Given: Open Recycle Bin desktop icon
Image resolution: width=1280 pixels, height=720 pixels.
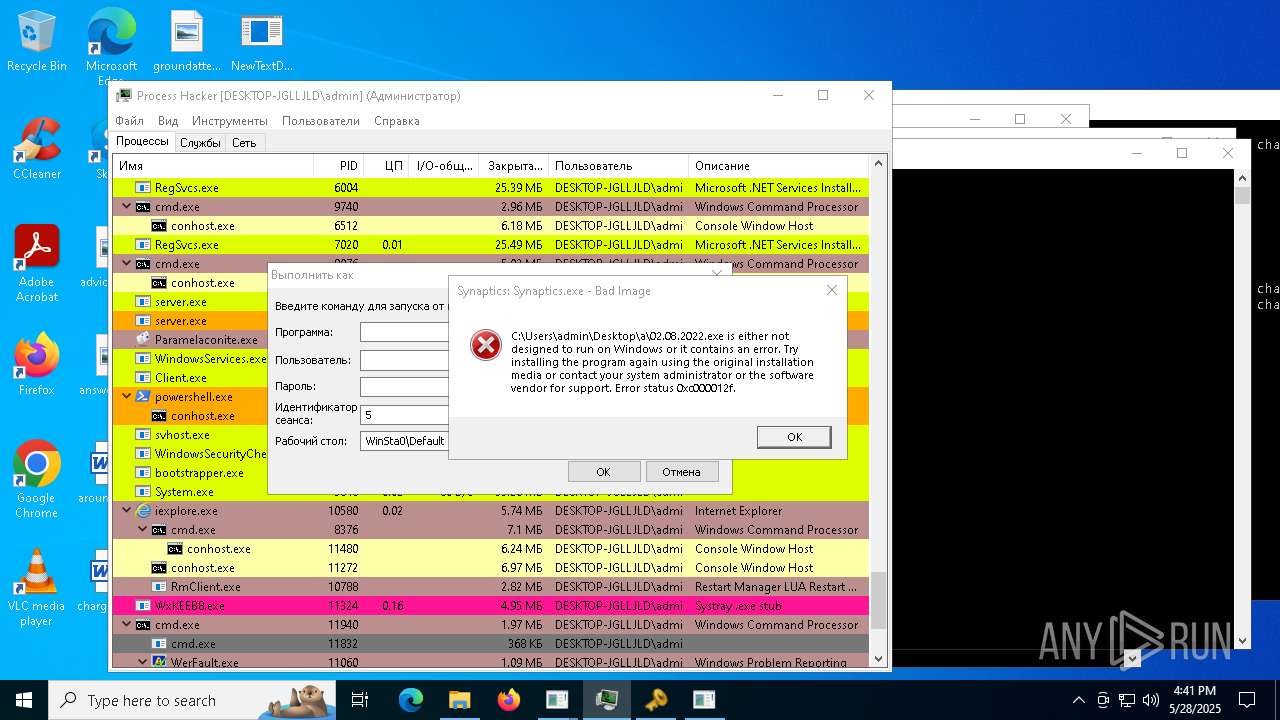Looking at the screenshot, I should 37,40.
